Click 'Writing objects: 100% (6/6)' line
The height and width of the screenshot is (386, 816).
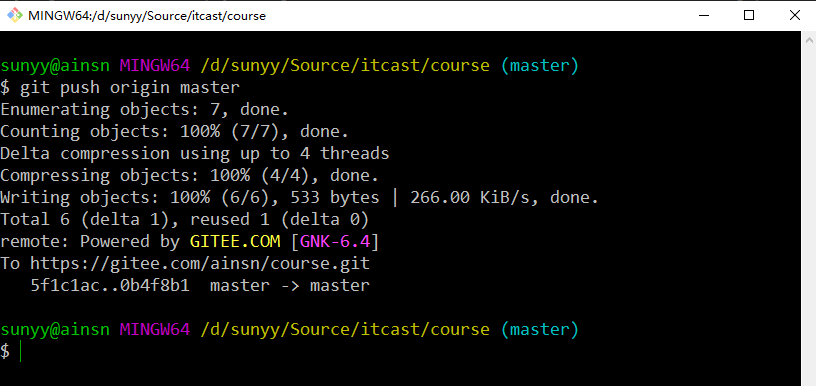point(299,198)
